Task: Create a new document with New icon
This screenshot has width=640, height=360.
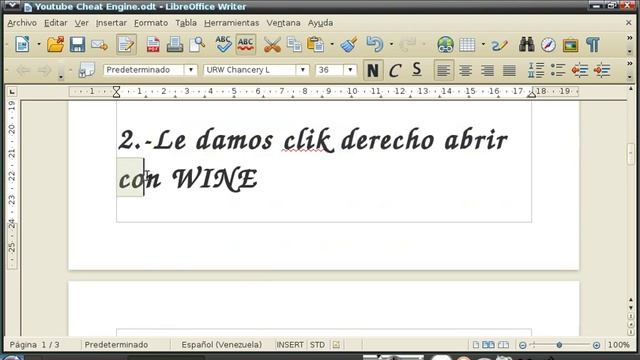Action: [x=22, y=44]
